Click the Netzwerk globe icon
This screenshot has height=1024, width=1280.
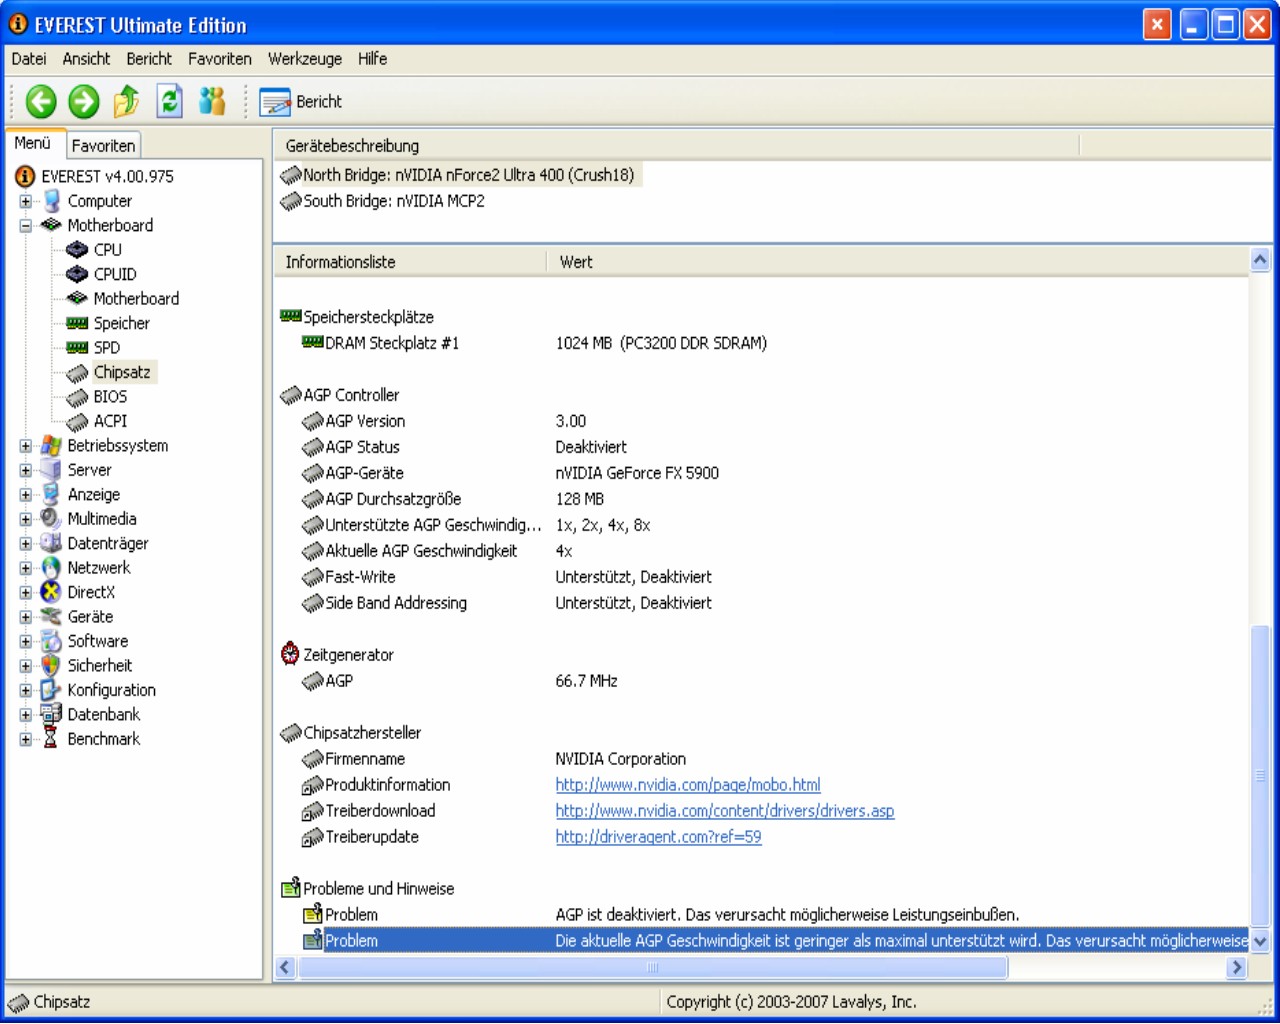[x=51, y=568]
